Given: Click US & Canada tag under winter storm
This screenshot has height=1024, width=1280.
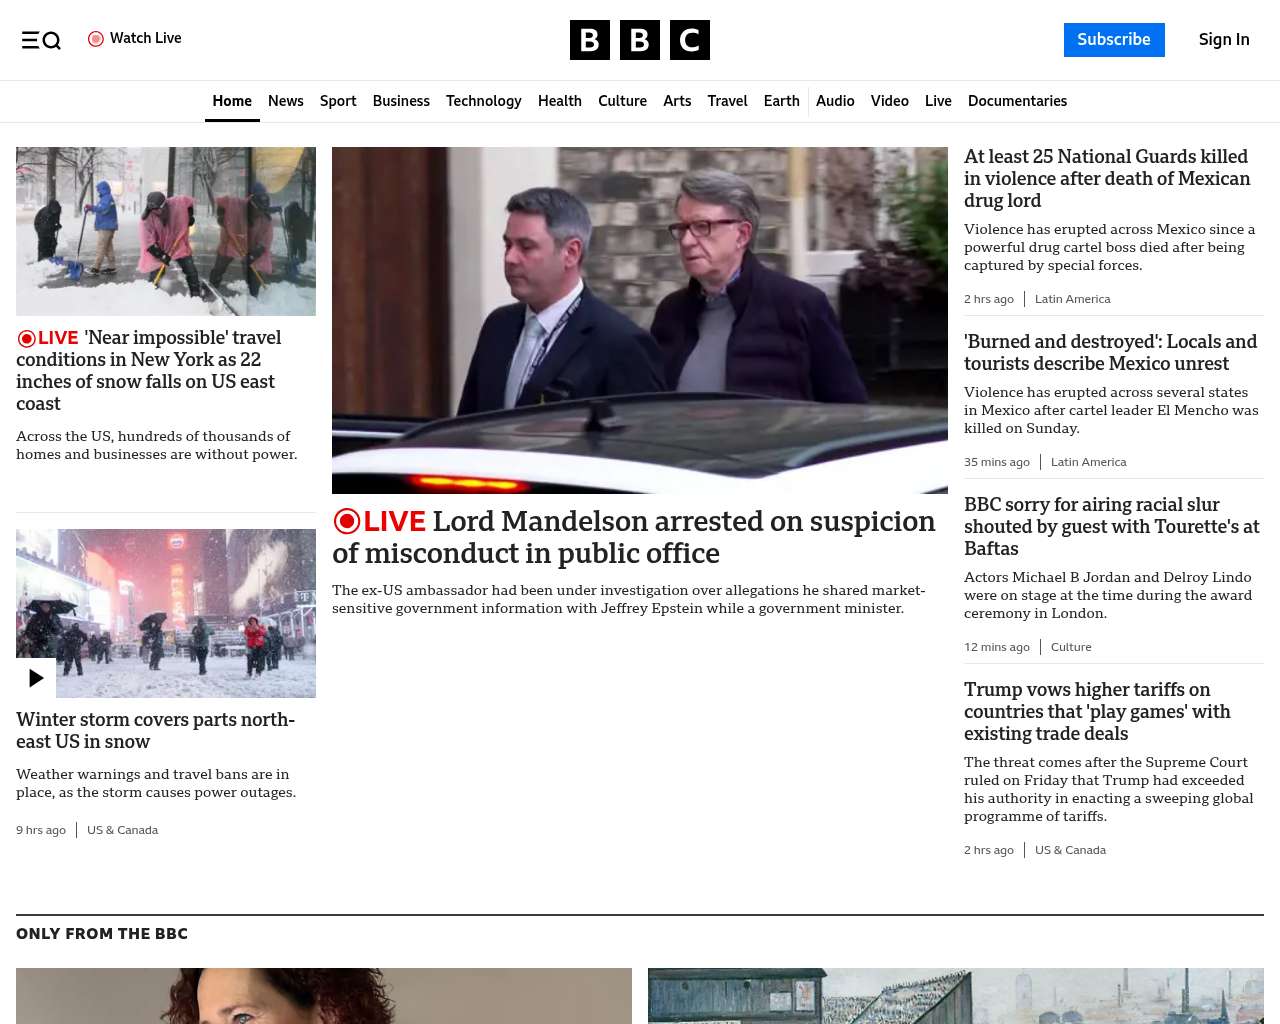Looking at the screenshot, I should 122,830.
